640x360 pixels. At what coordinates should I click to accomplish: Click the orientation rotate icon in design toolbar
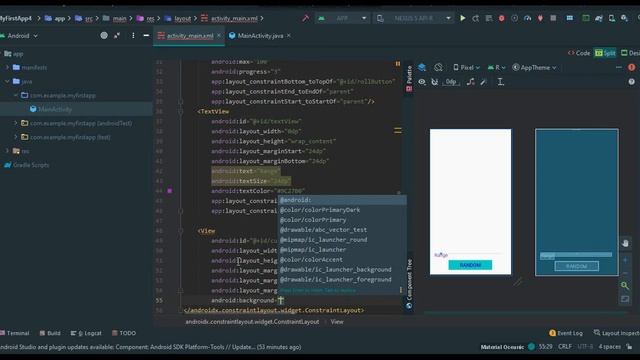coord(438,67)
